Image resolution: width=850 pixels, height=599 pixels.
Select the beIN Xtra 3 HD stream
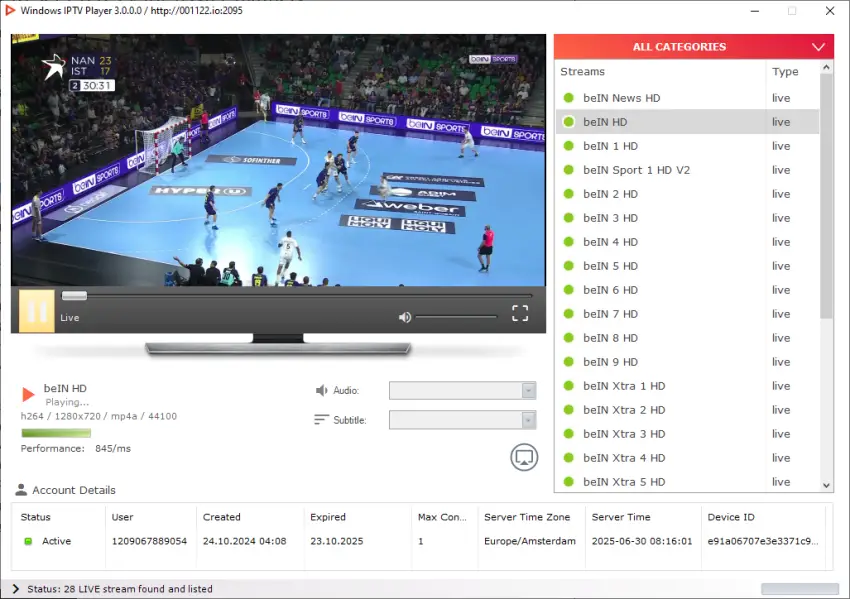tap(687, 434)
